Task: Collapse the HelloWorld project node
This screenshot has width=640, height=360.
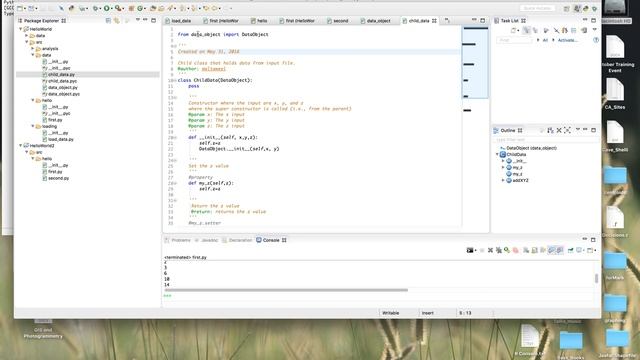Action: pyautogui.click(x=20, y=29)
